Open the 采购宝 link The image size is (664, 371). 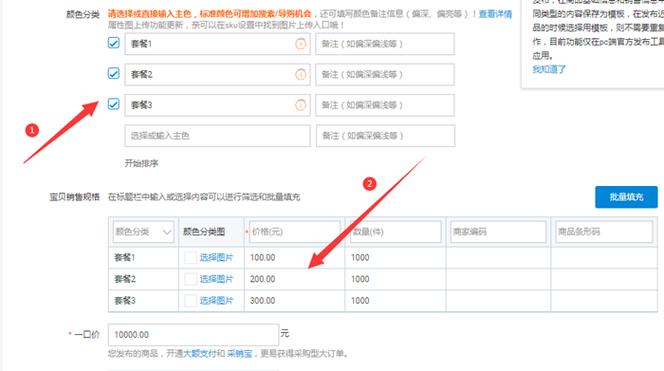tap(239, 354)
